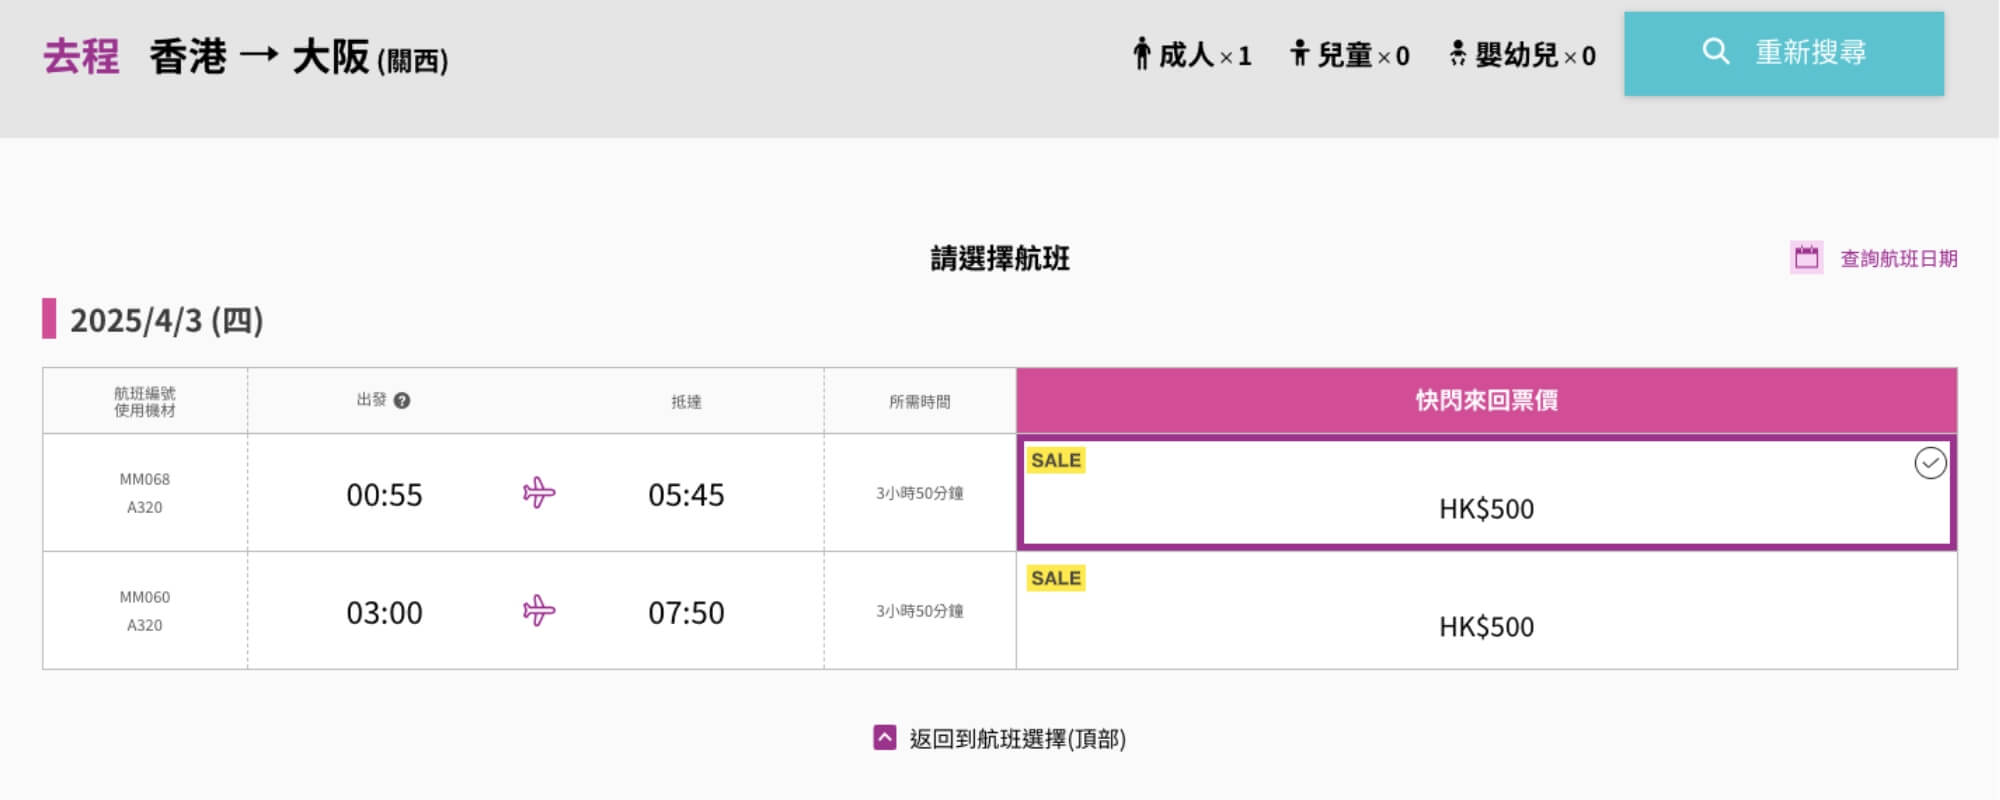This screenshot has height=800, width=2000.
Task: Click the 快閃來回票價 fare column header
Action: coord(1486,400)
